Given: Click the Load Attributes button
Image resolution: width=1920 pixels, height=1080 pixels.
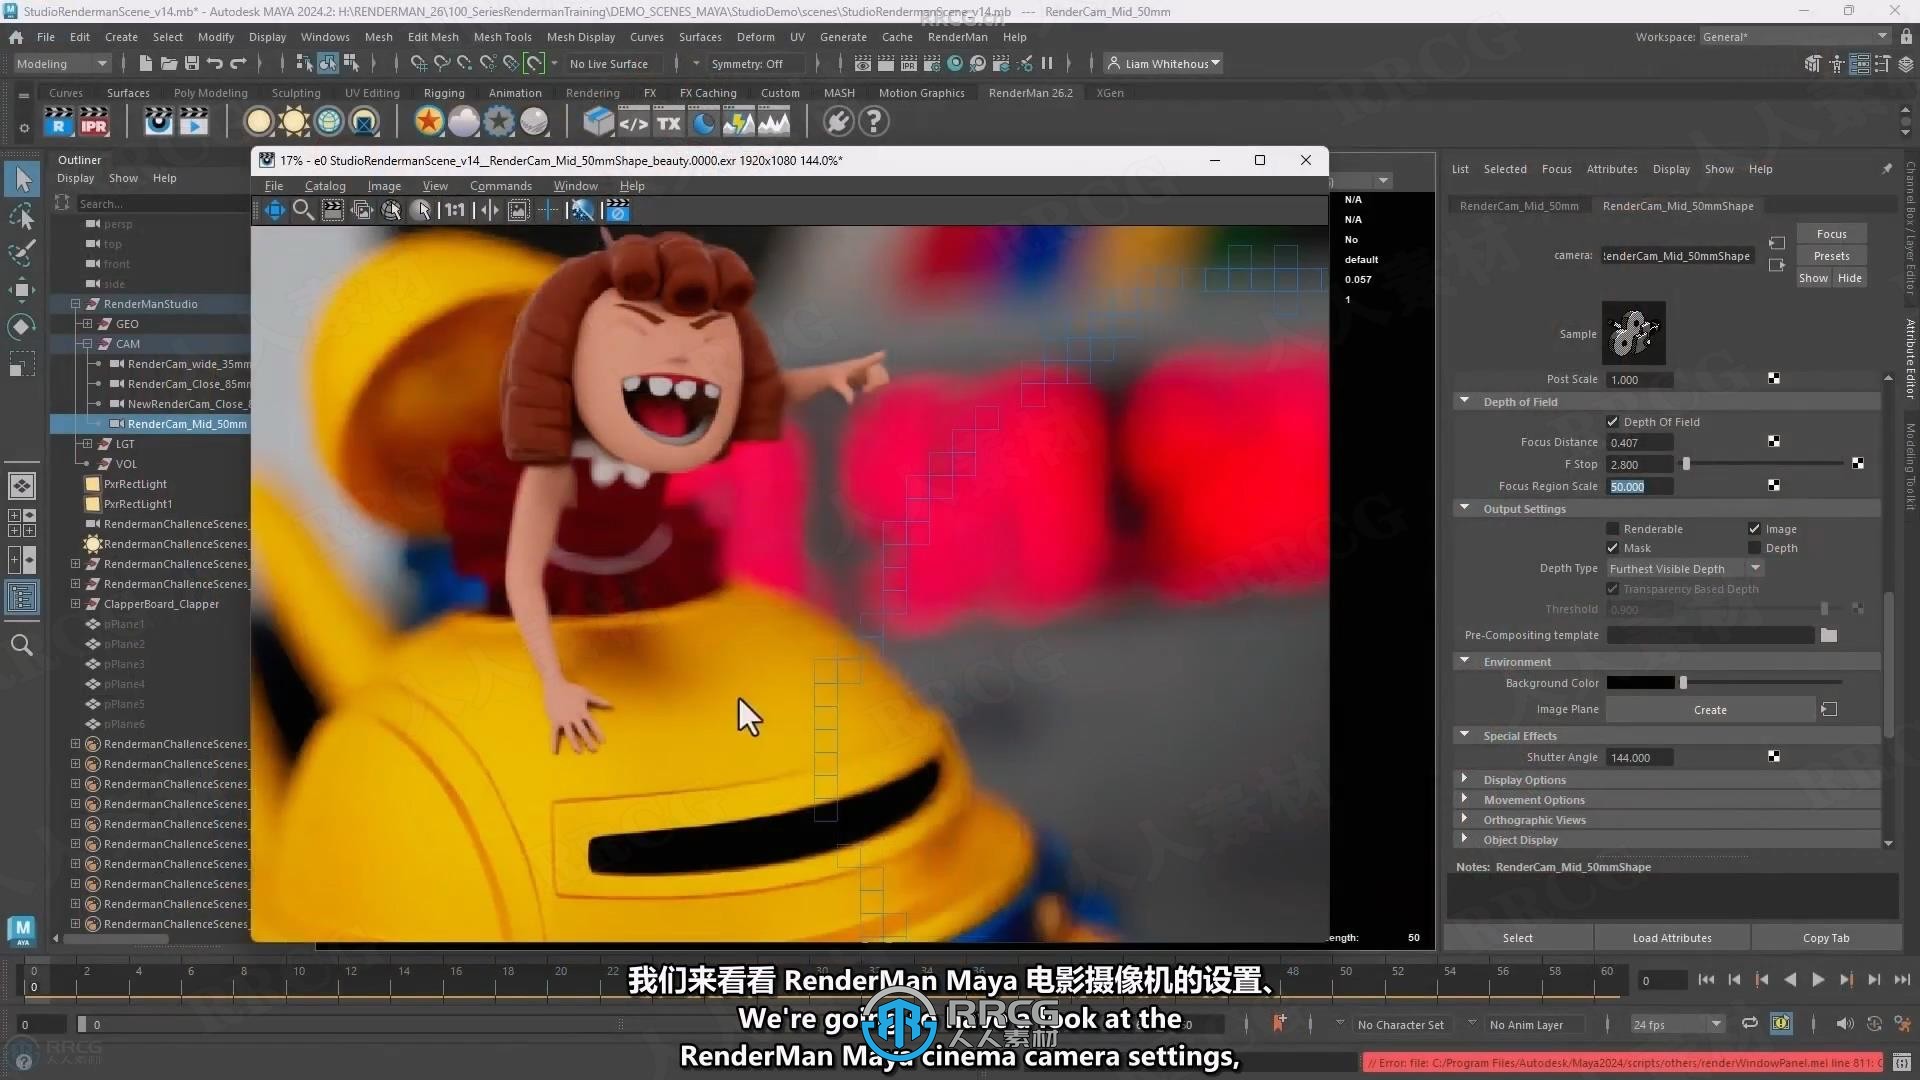Looking at the screenshot, I should coord(1671,936).
